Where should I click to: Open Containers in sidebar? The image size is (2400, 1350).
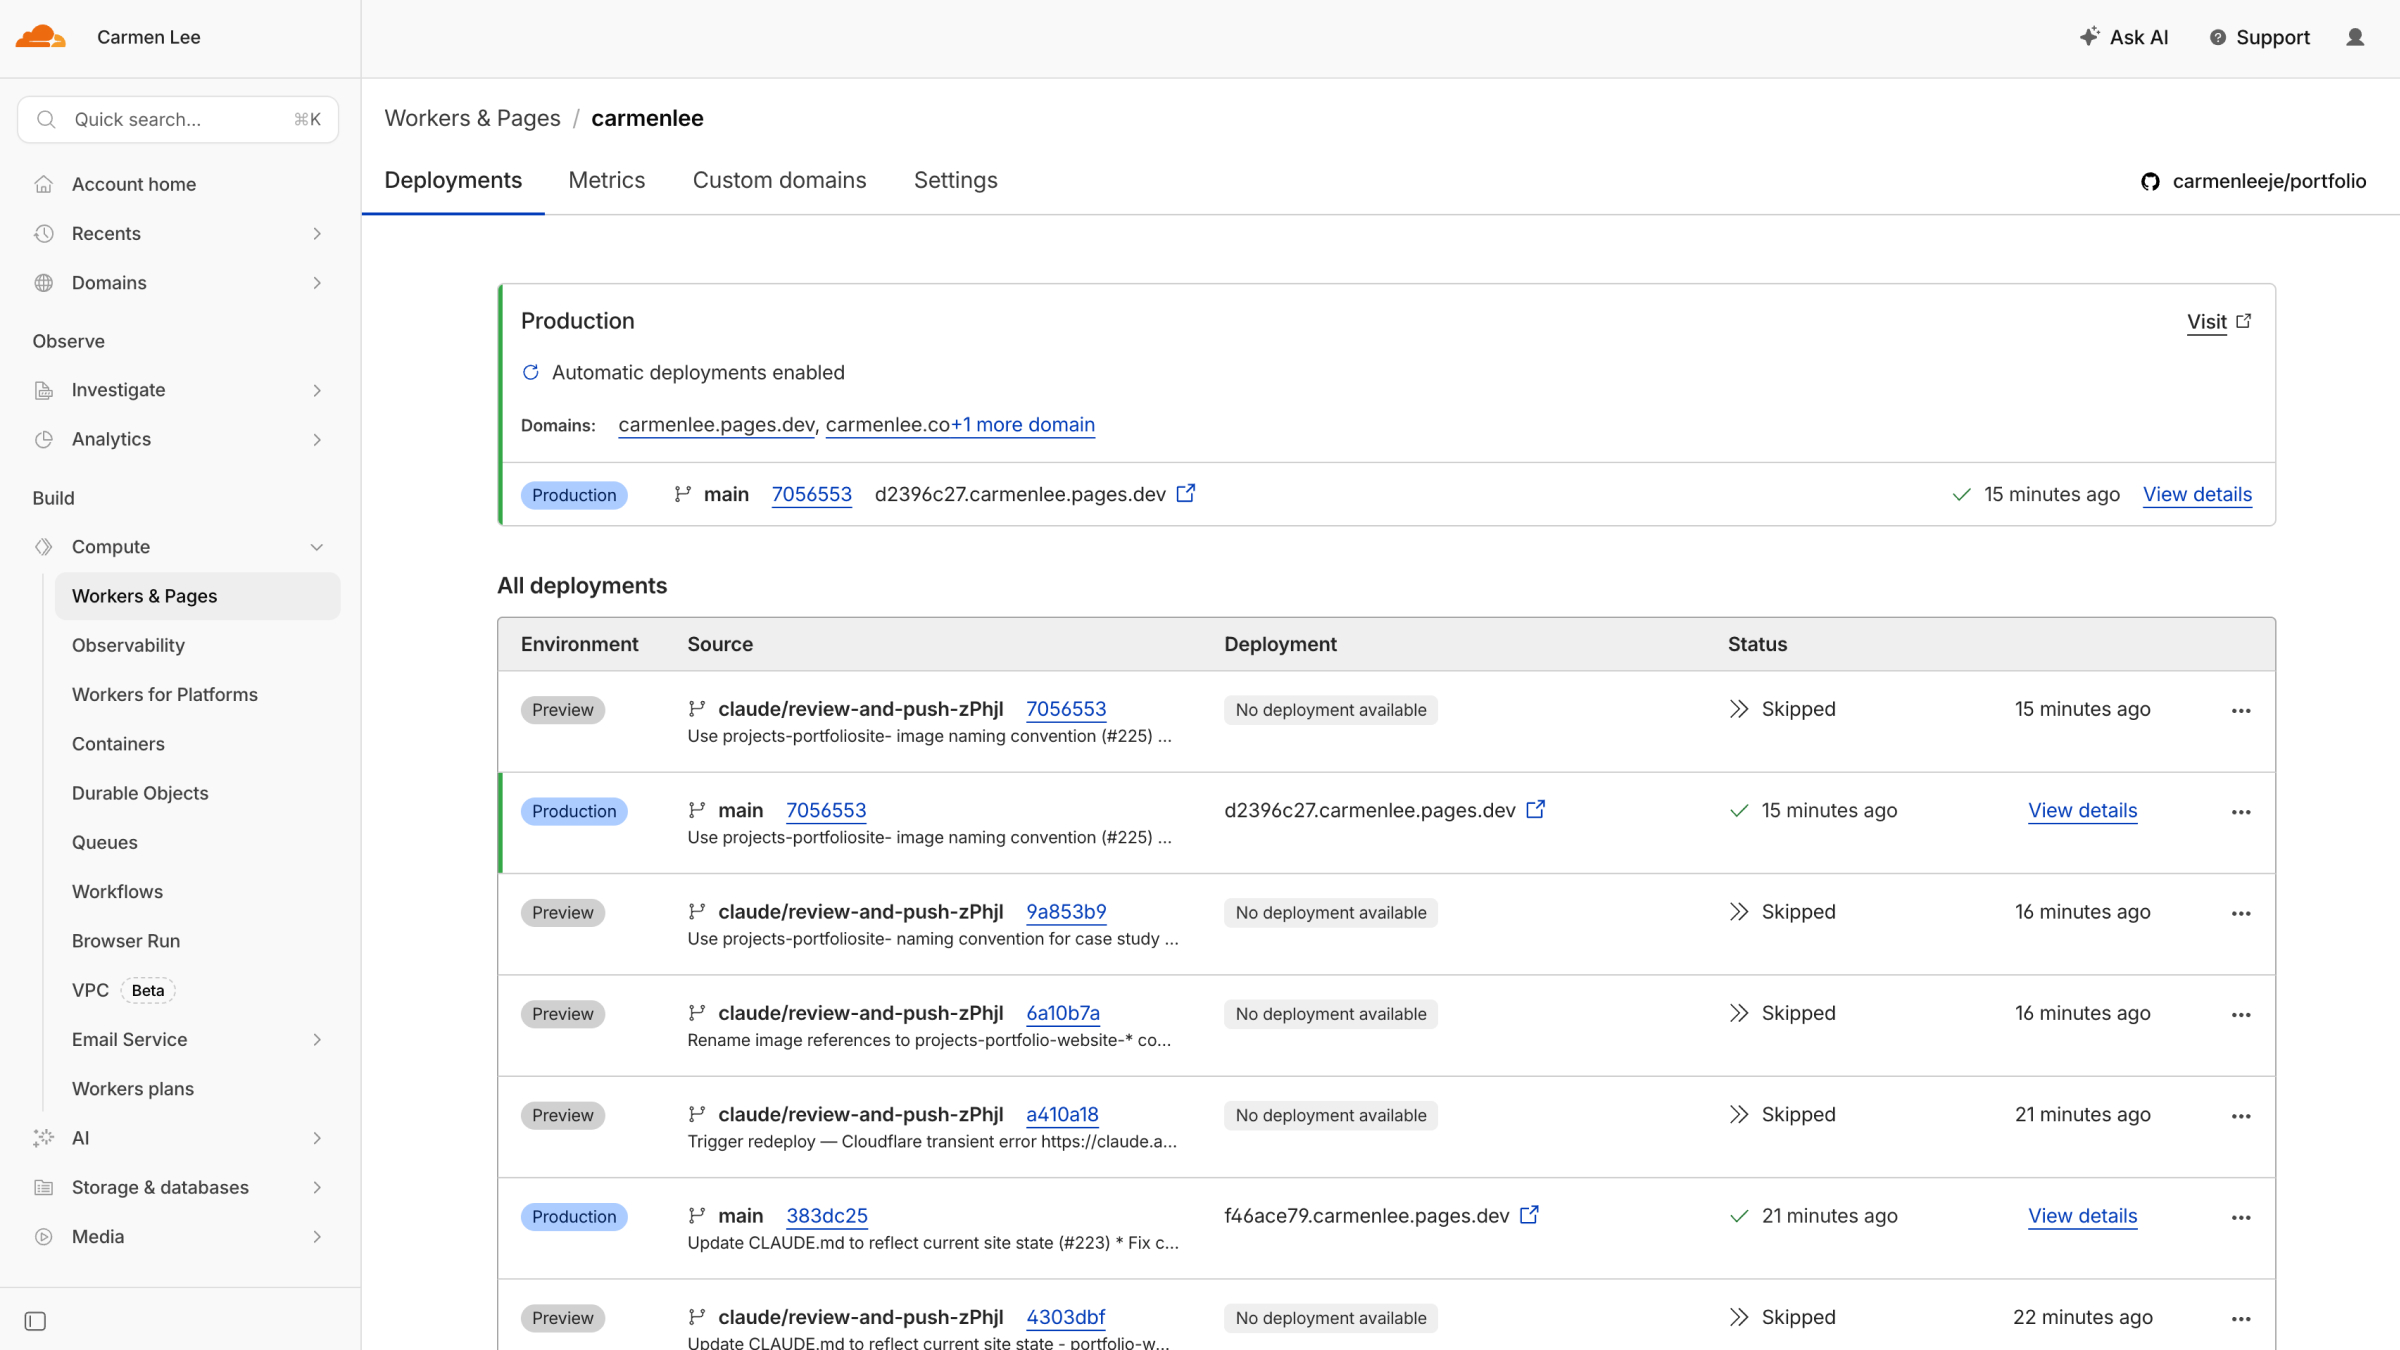click(x=118, y=744)
